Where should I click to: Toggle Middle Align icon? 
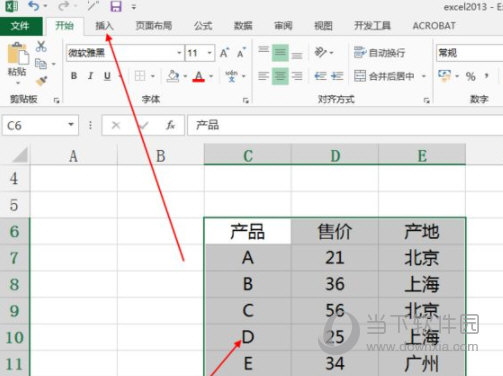(280, 53)
